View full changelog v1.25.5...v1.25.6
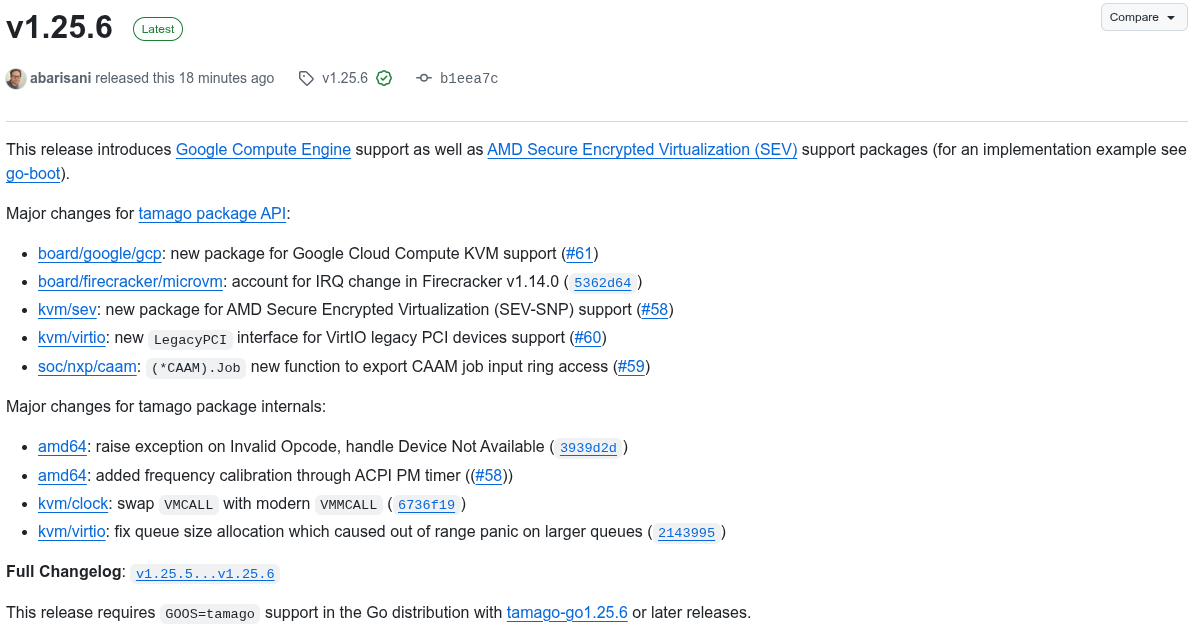The image size is (1194, 637). tap(205, 574)
